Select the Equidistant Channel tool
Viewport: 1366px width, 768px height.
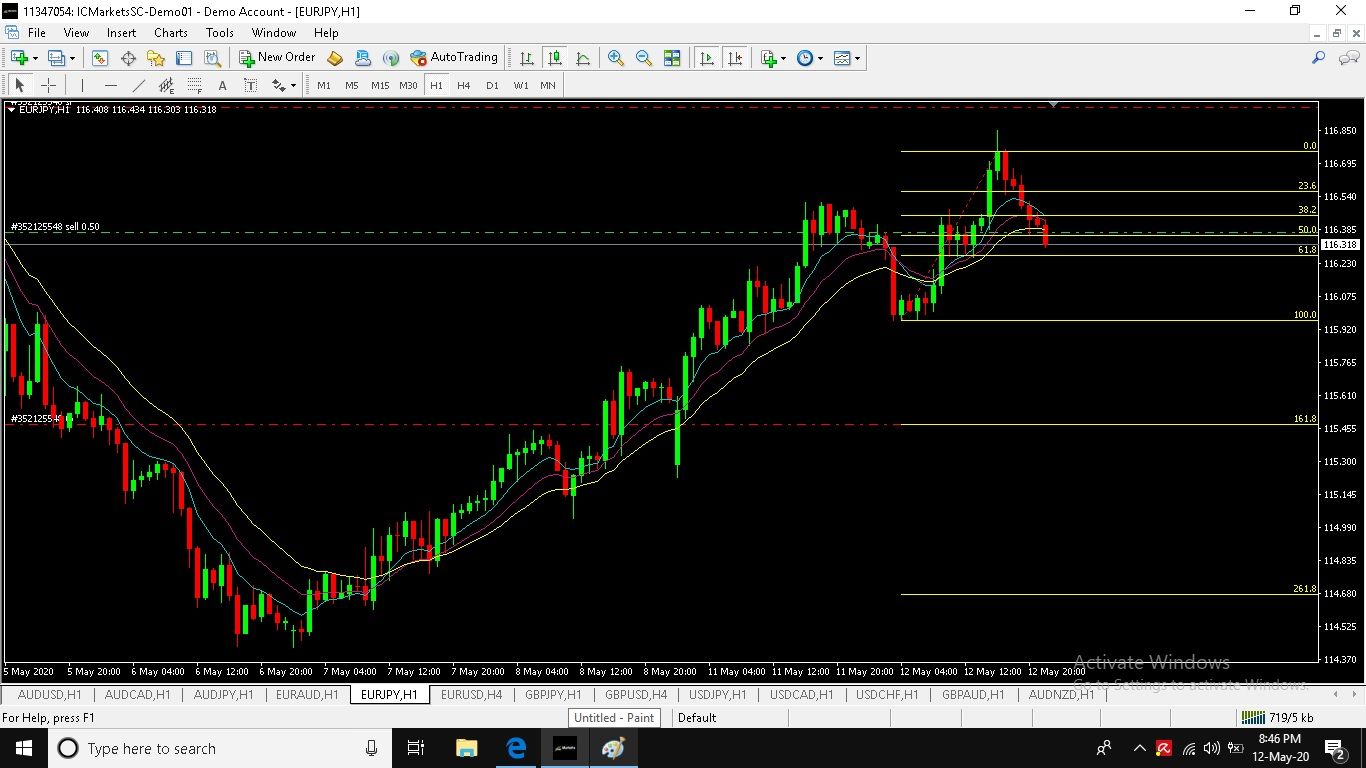[x=166, y=85]
